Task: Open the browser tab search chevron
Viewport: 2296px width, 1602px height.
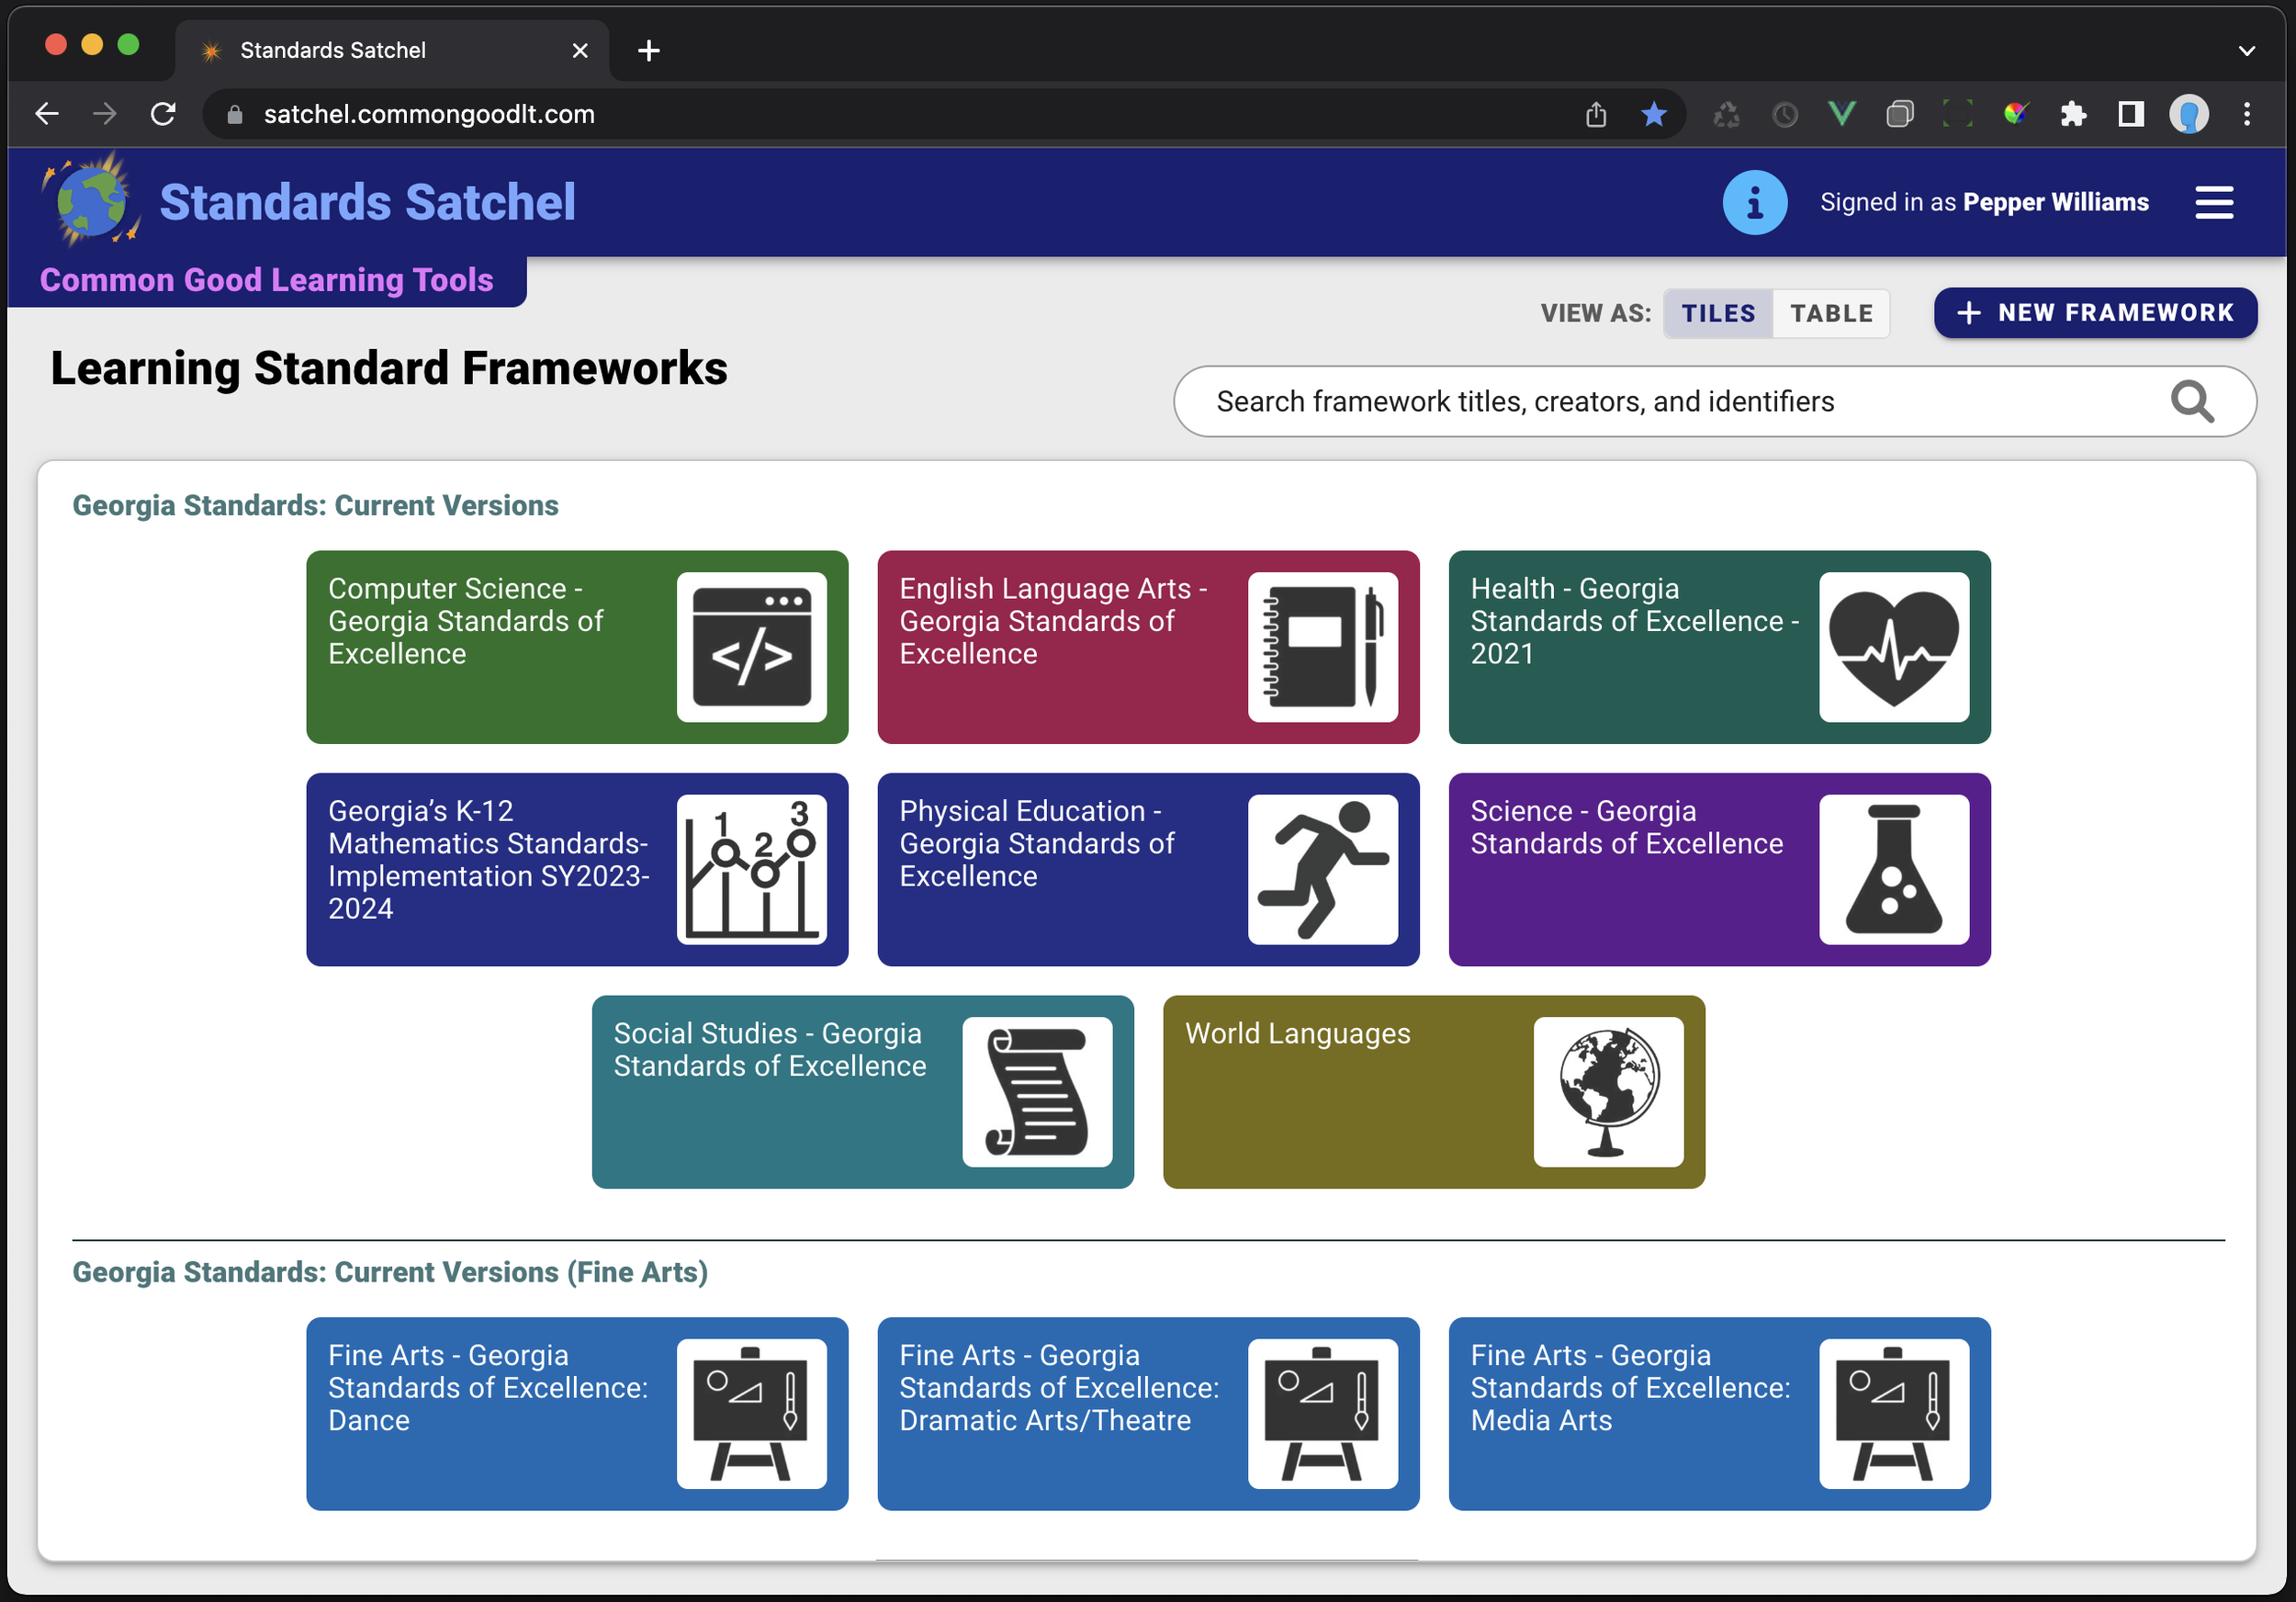Action: [x=2247, y=50]
